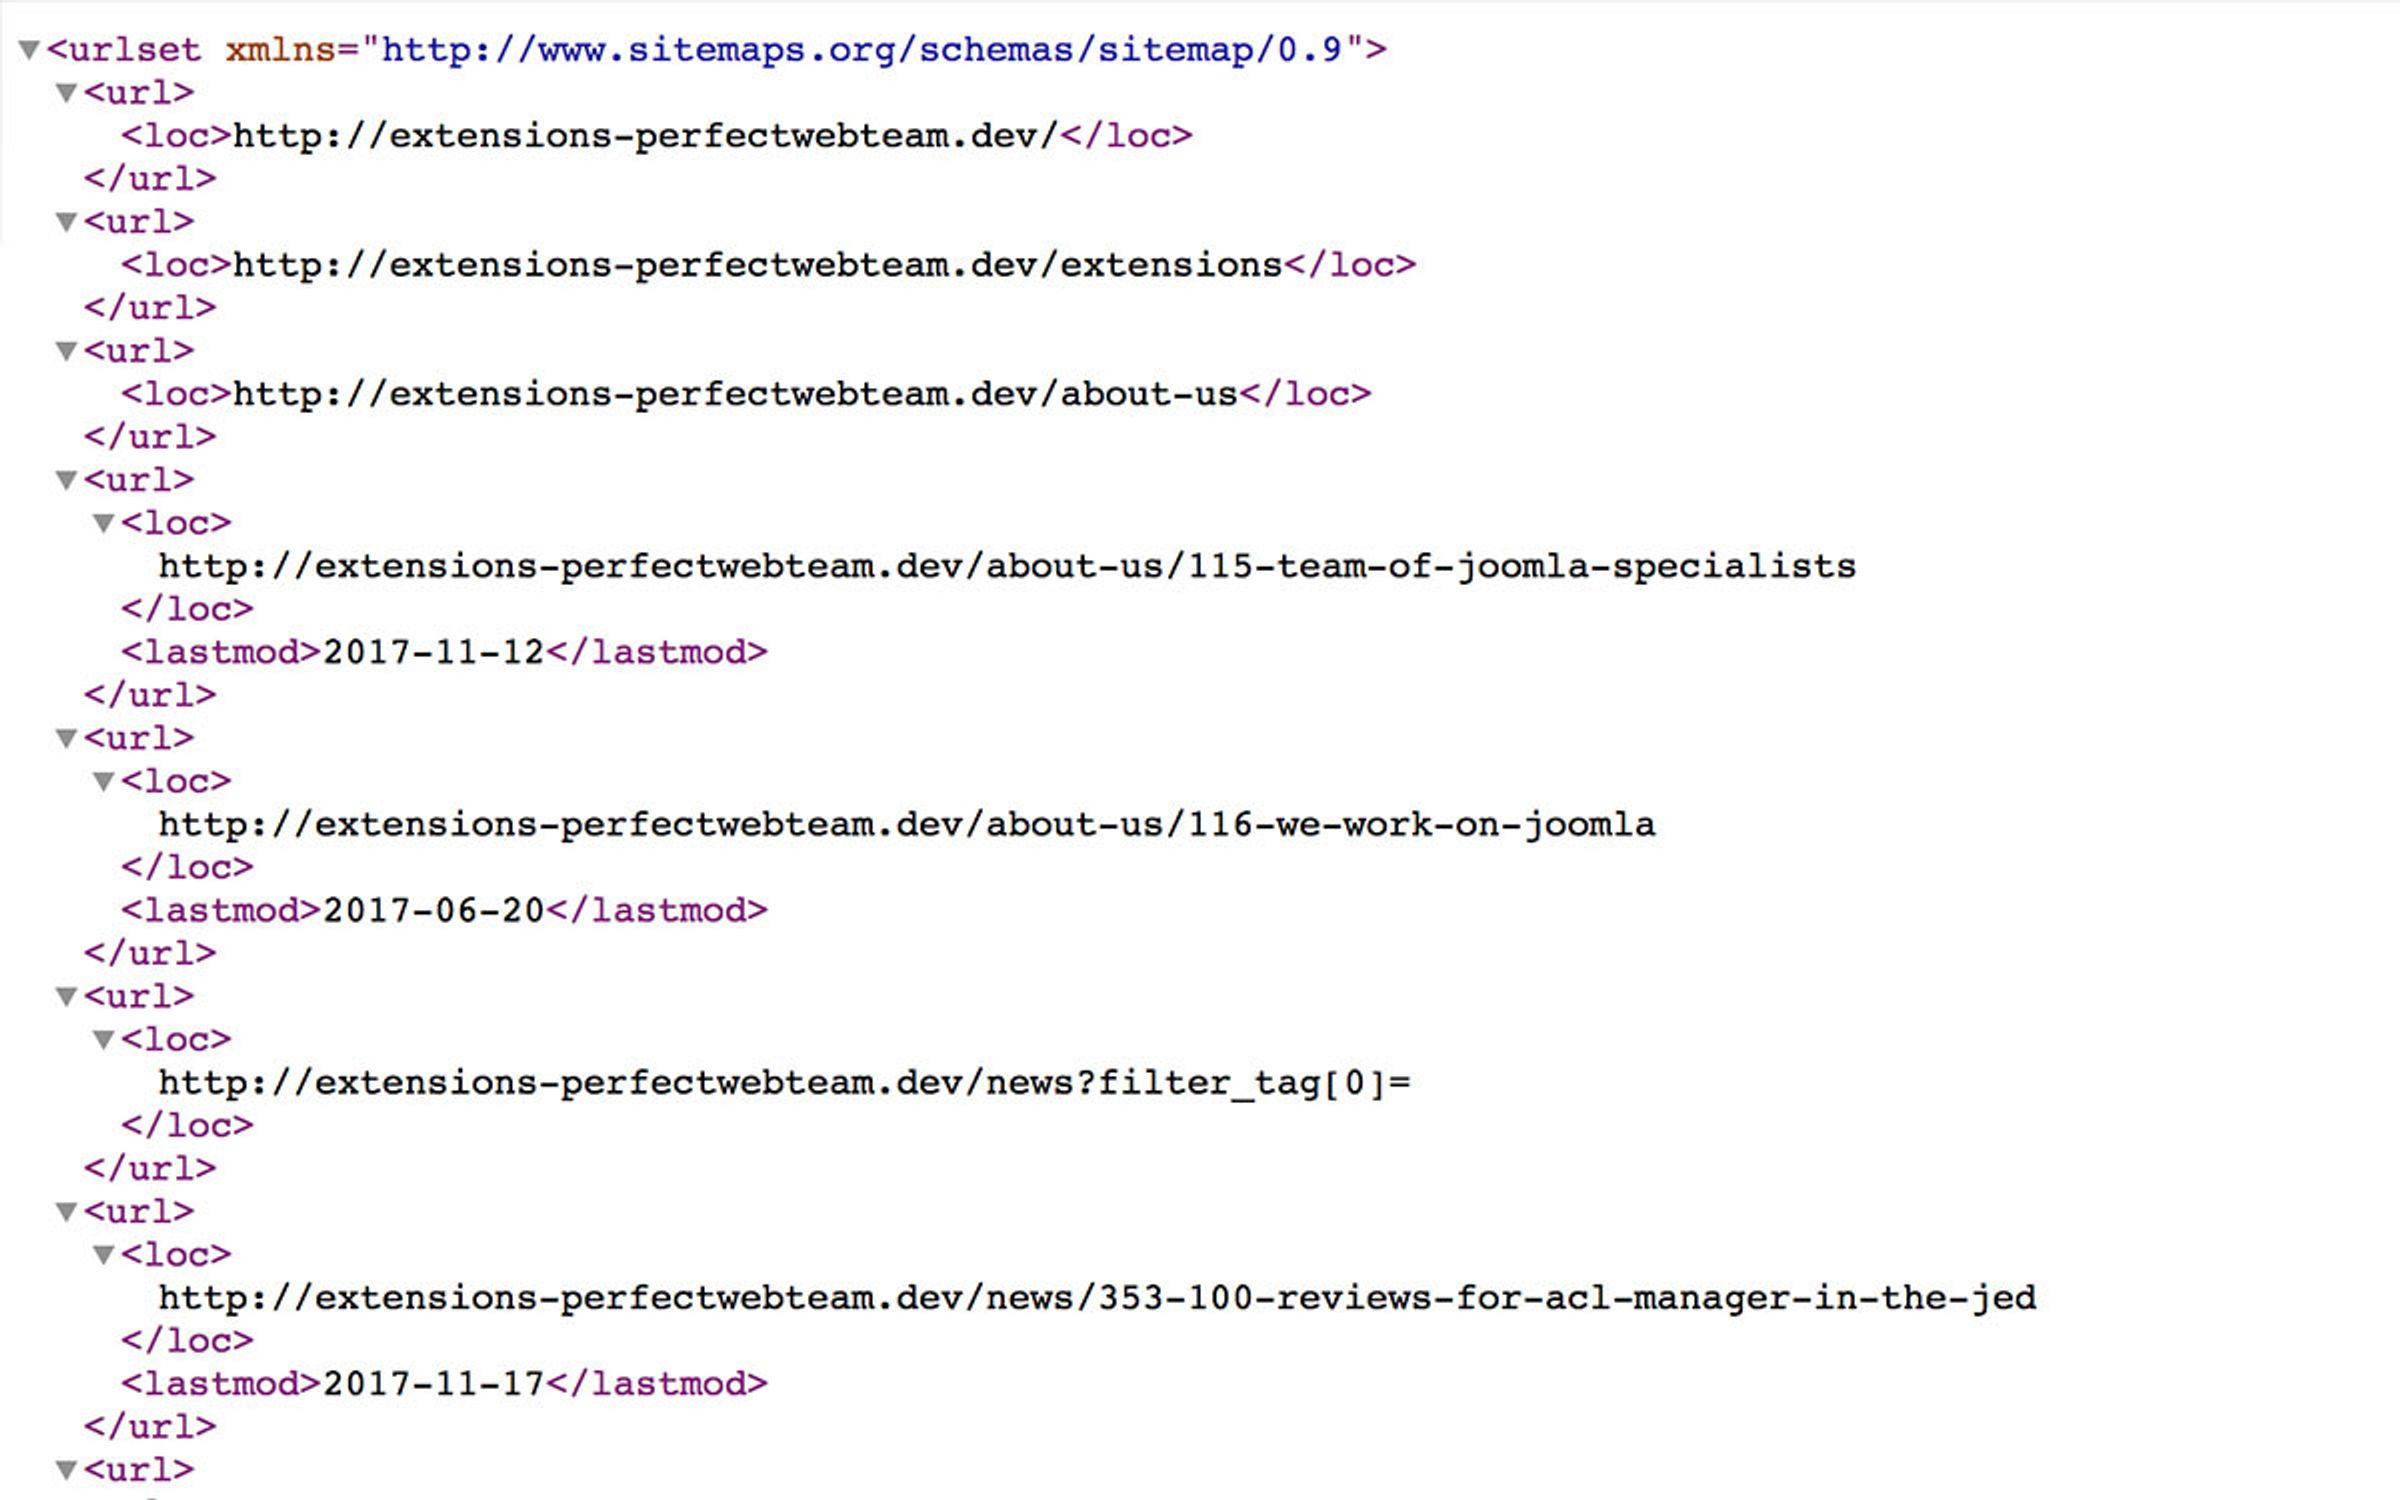The width and height of the screenshot is (2400, 1500).
Task: Click the sitemaps.org xmlns schema URL
Action: pyautogui.click(x=862, y=50)
